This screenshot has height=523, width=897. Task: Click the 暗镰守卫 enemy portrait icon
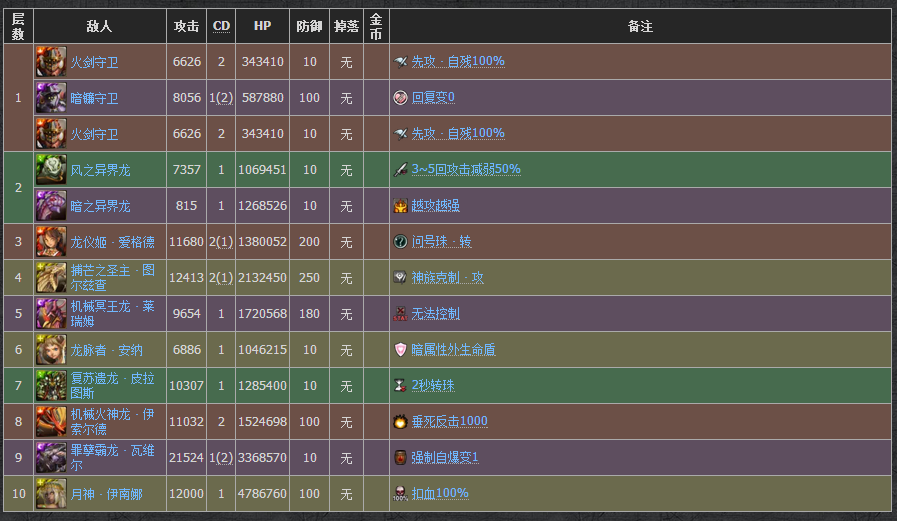click(x=51, y=98)
